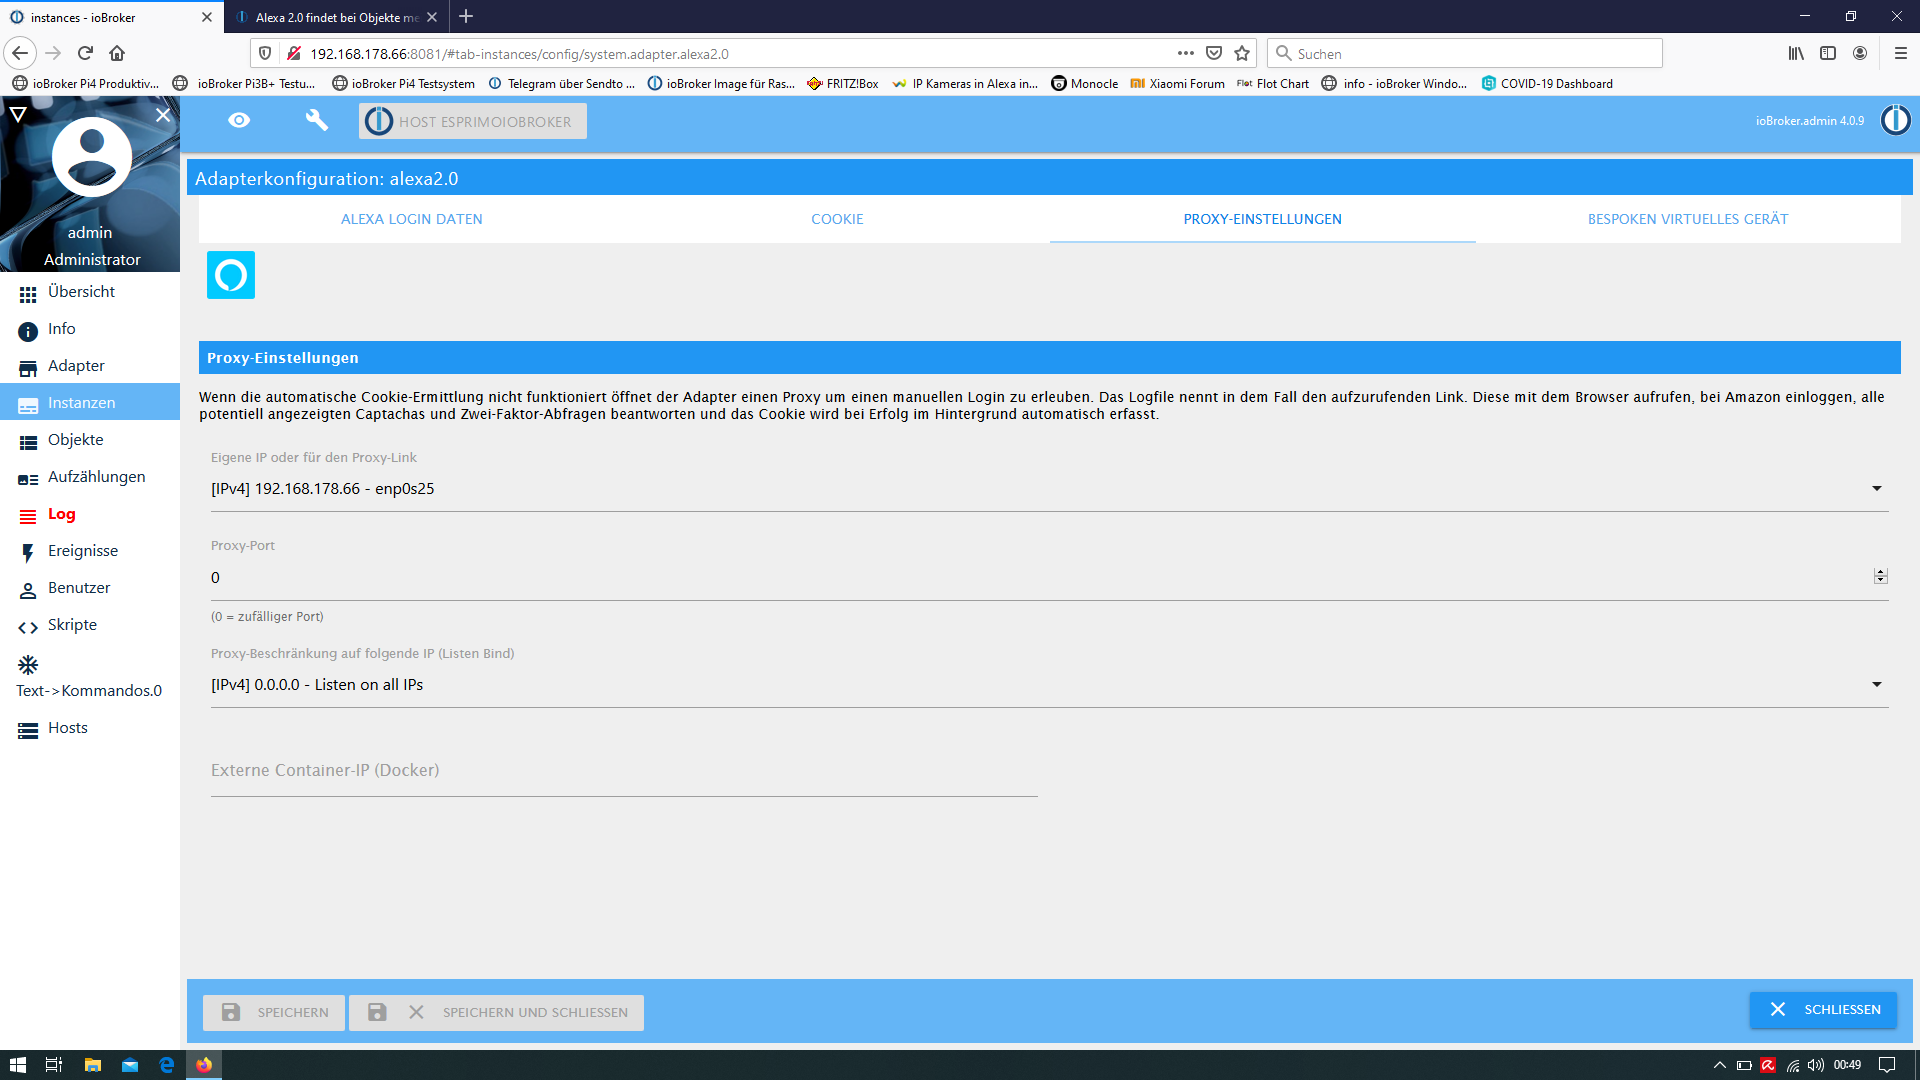The width and height of the screenshot is (1920, 1080).
Task: Open the Flot Chart bookmark
Action: pos(1273,84)
